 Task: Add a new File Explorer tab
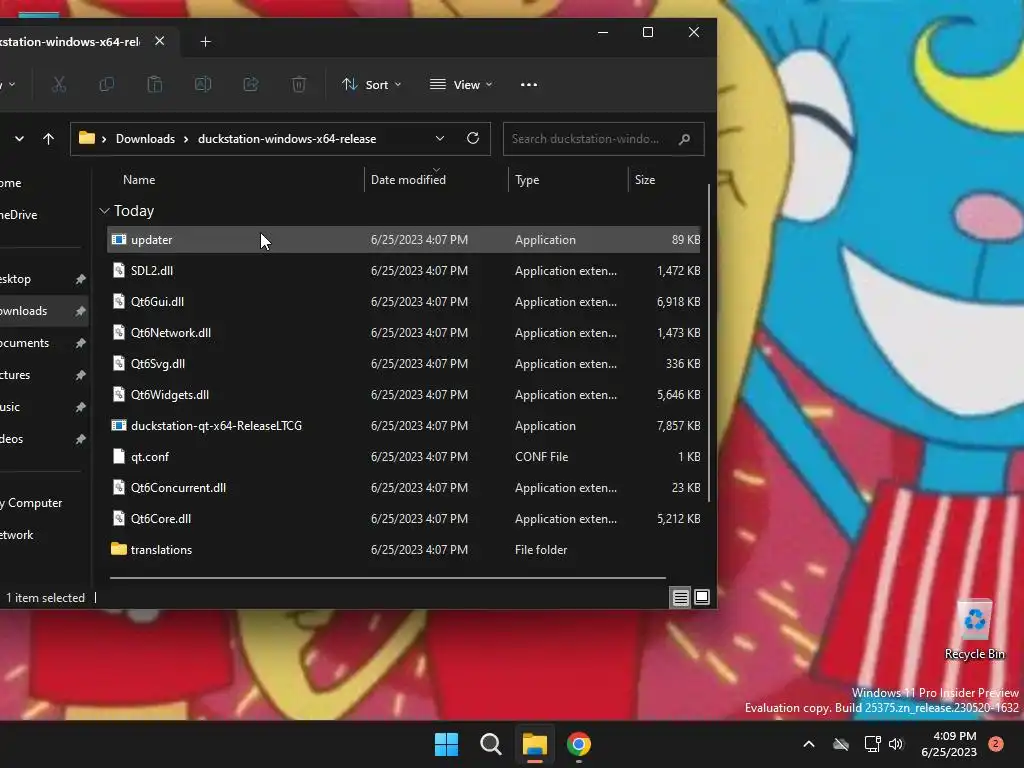[205, 42]
